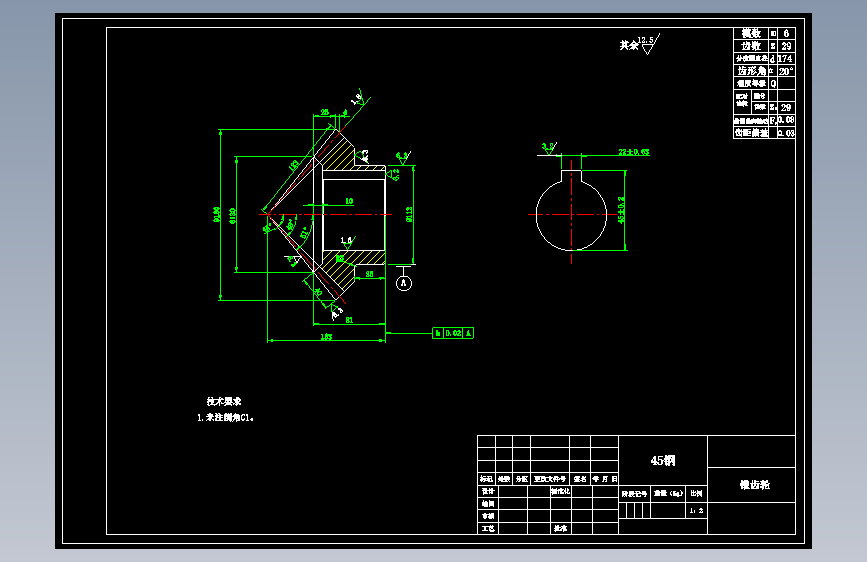Click the '20°' pressure angle value
The image size is (867, 562).
786,71
